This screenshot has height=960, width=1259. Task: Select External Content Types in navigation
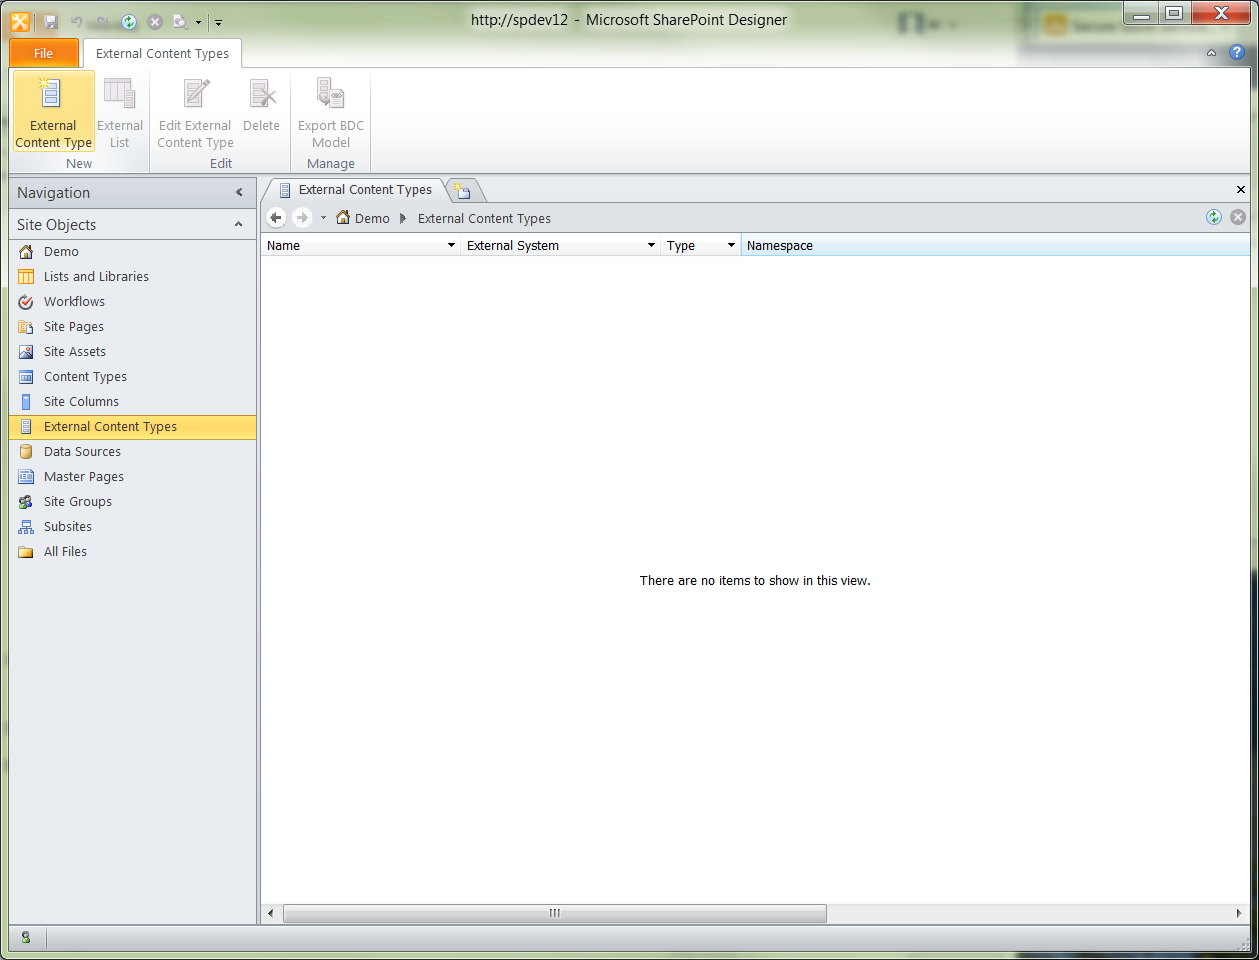(x=133, y=426)
